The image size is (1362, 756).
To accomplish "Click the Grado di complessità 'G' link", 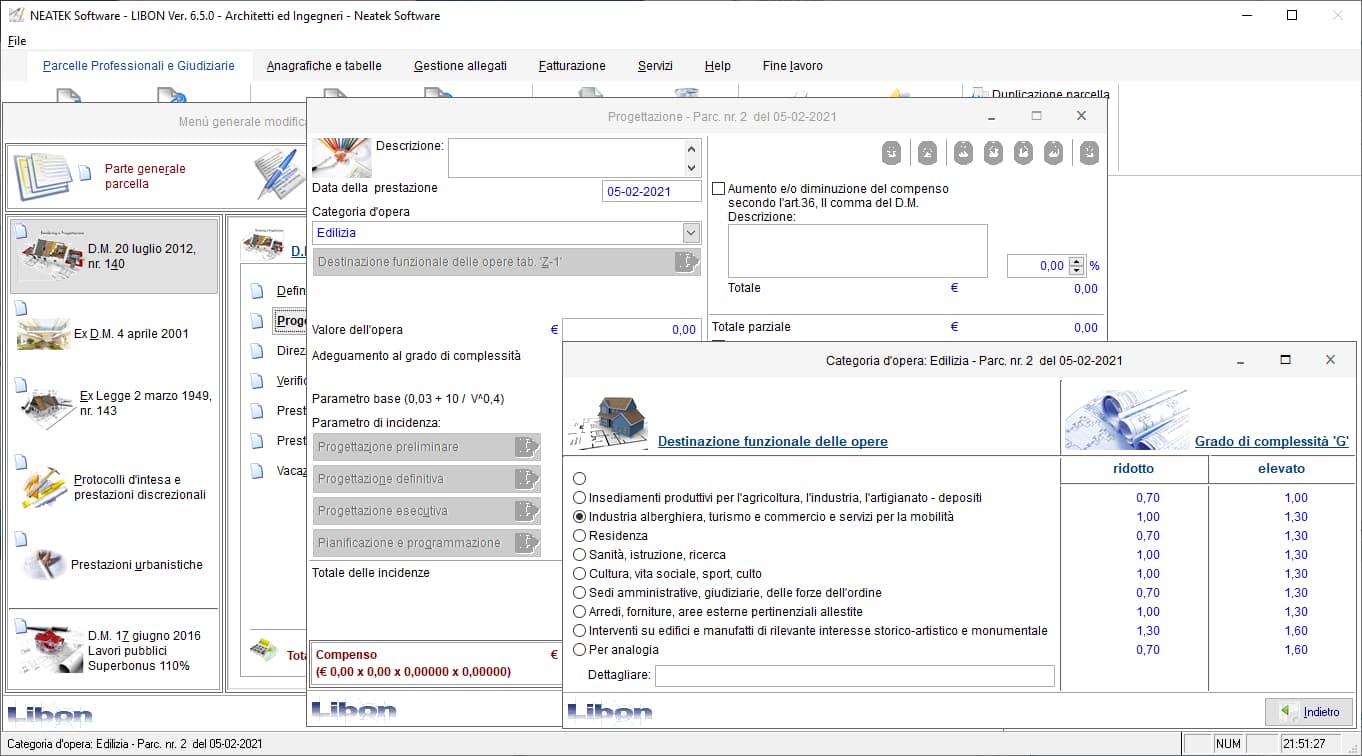I will [x=1272, y=441].
